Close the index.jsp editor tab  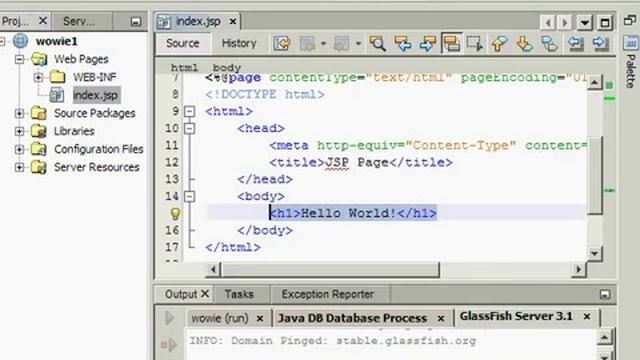[233, 21]
